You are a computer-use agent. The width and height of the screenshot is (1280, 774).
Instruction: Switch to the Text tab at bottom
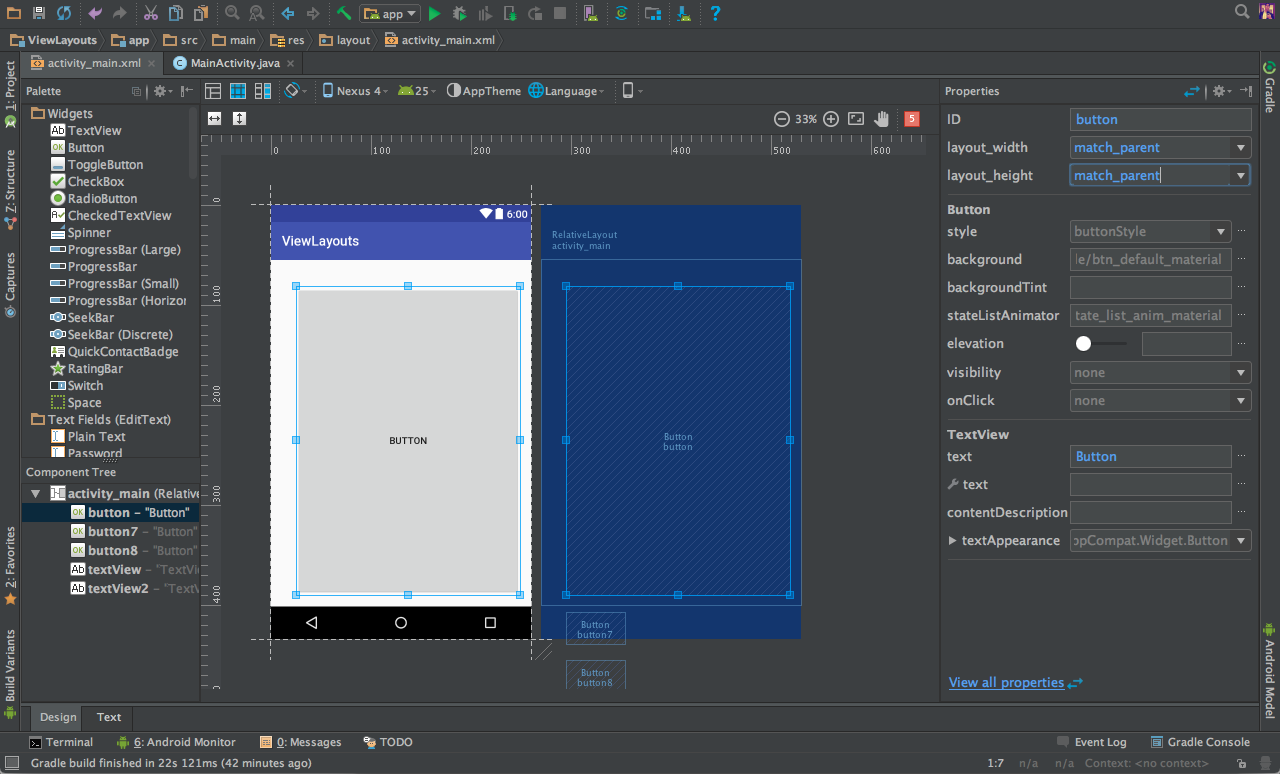click(x=109, y=717)
